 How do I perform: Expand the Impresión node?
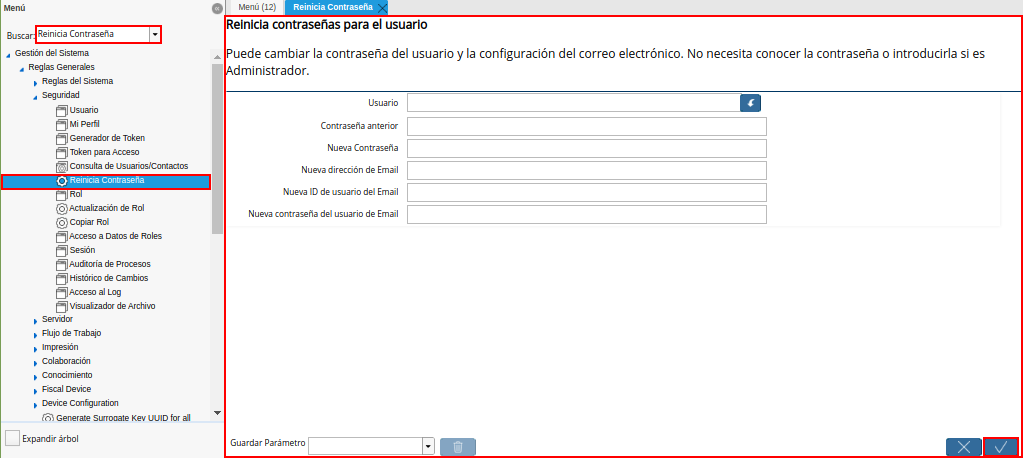[x=35, y=348]
